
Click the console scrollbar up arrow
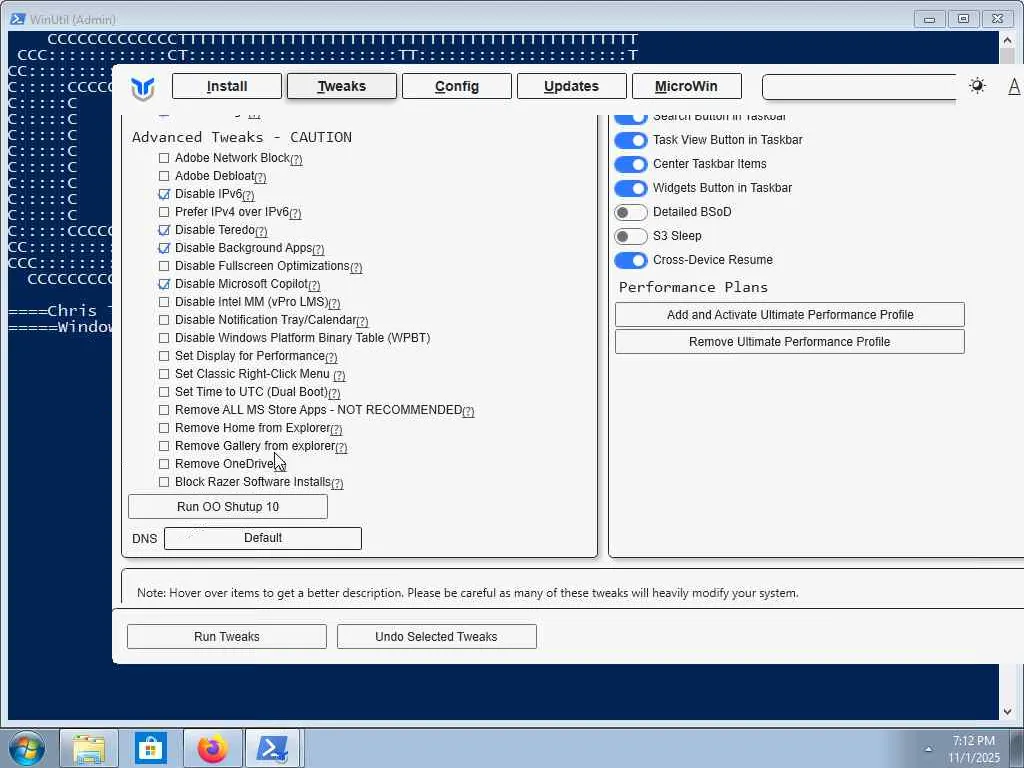point(1007,40)
